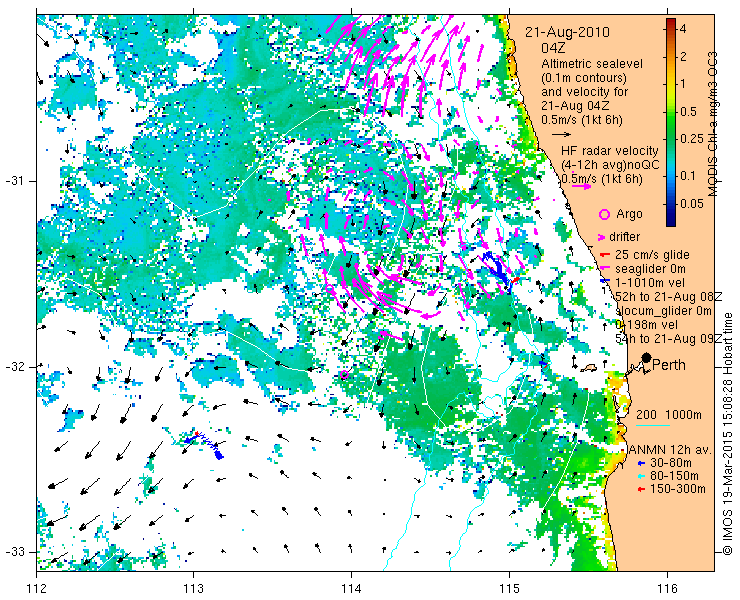This screenshot has height=600, width=740.
Task: Click the '0-198m vel' label
Action: (647, 325)
